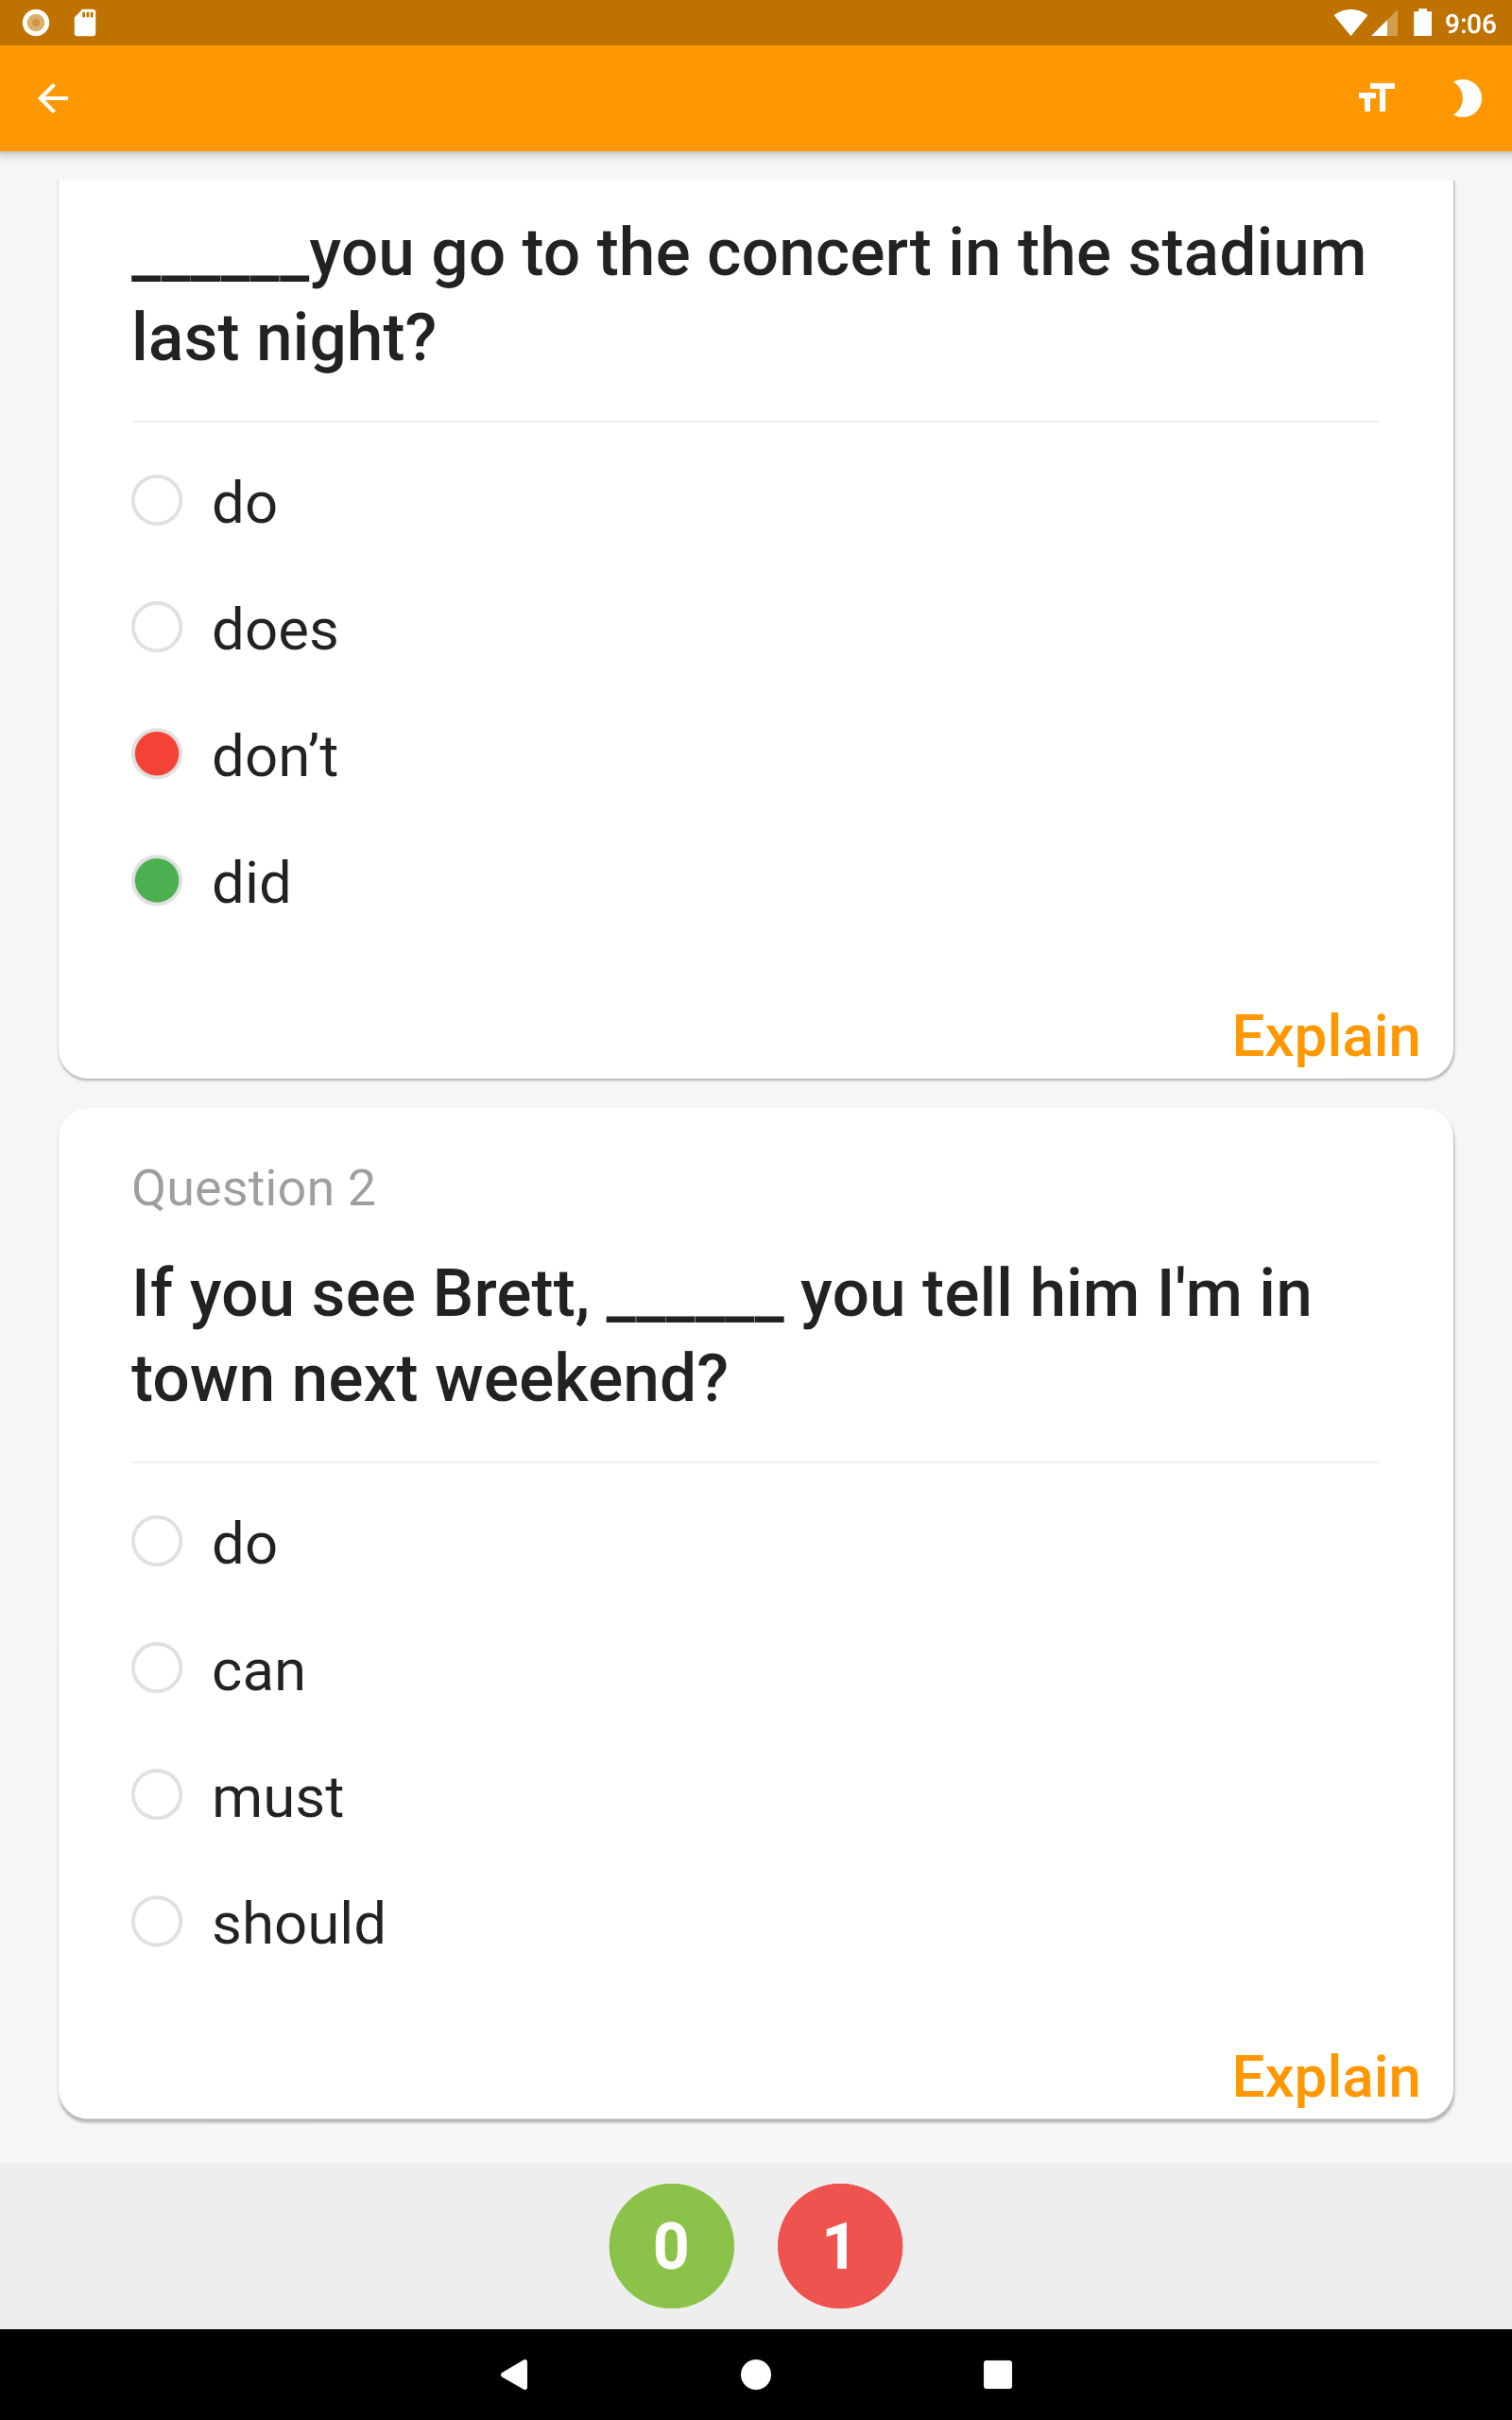Tap Android home circle button
This screenshot has width=1512, height=2420.
coord(756,2374)
